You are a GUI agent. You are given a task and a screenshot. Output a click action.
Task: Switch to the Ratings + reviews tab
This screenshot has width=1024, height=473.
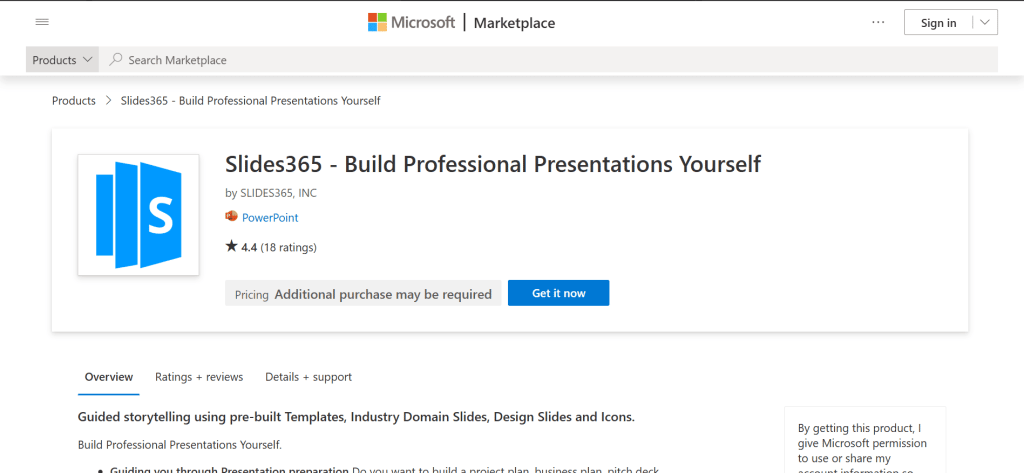click(199, 377)
